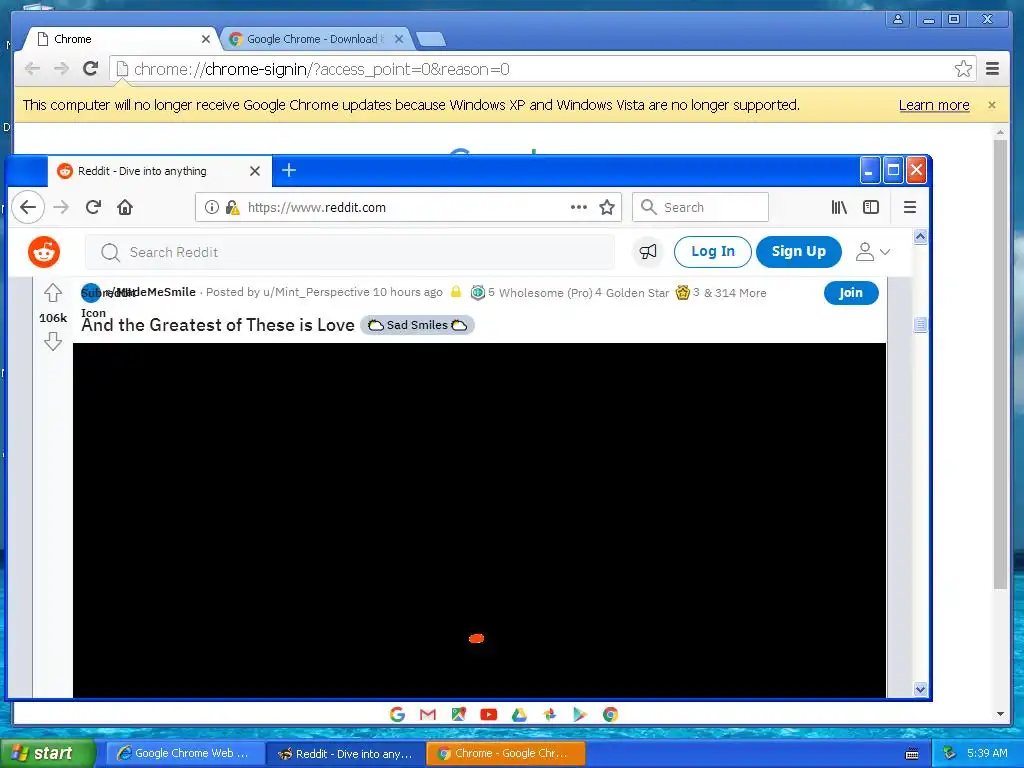
Task: Open the Sad Smiles flair tag
Action: click(x=417, y=325)
